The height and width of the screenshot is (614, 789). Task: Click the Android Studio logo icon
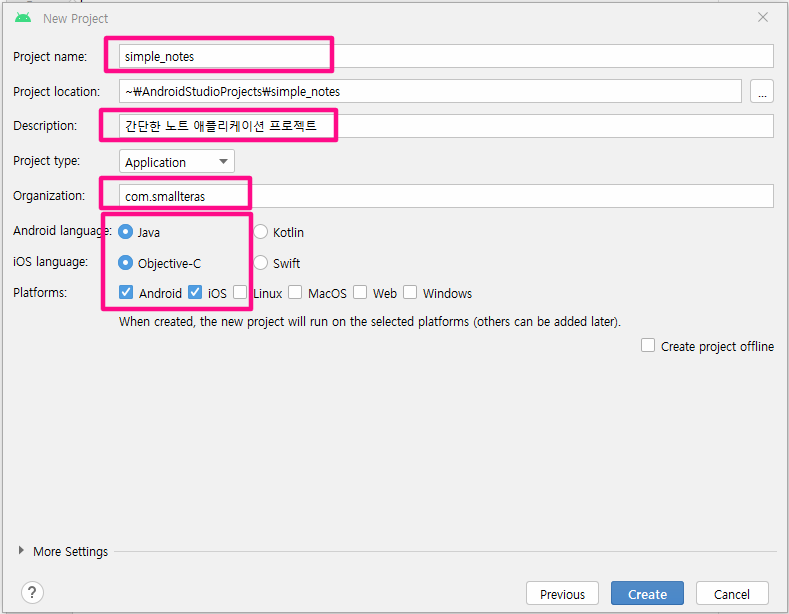pos(23,18)
